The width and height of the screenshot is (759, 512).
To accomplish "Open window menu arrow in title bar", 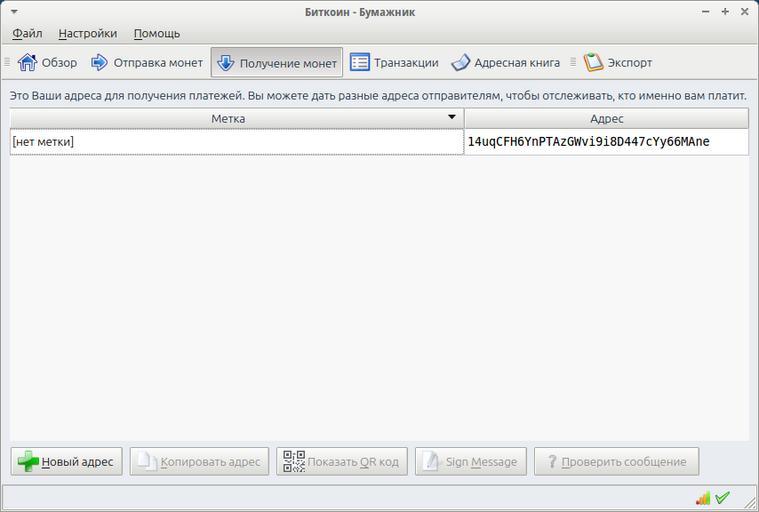I will [x=13, y=12].
